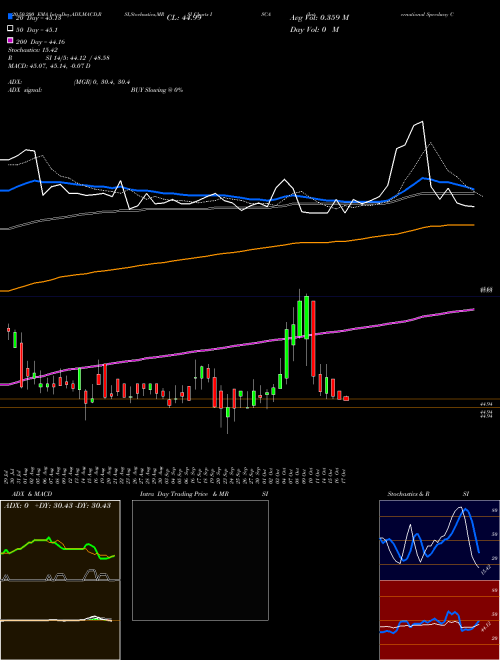500x660 pixels.
Task: Open the blue Stochastics mini chart
Action: click(439, 540)
